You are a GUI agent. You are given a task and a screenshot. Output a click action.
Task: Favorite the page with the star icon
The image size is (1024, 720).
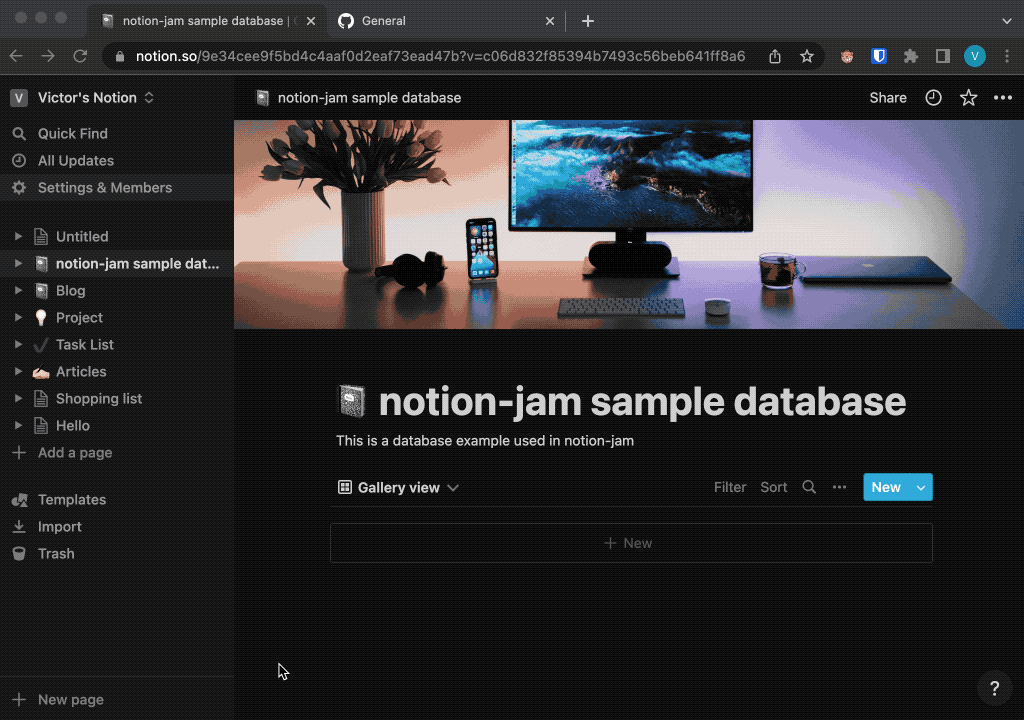click(x=967, y=97)
